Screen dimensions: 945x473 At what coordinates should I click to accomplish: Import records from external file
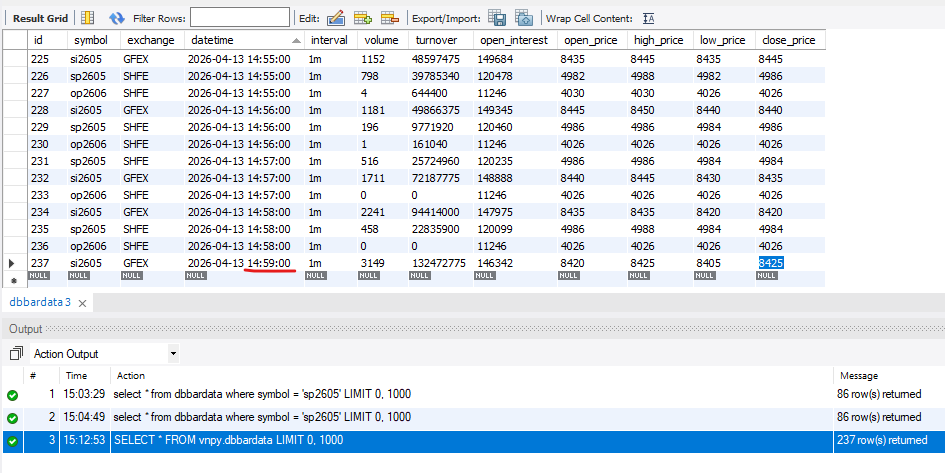click(x=524, y=18)
